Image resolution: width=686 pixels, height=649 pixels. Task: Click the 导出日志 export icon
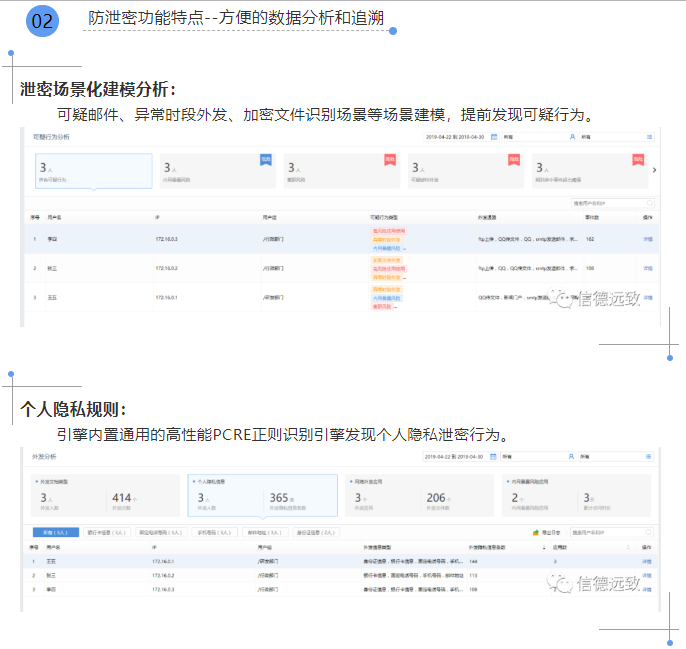click(537, 533)
